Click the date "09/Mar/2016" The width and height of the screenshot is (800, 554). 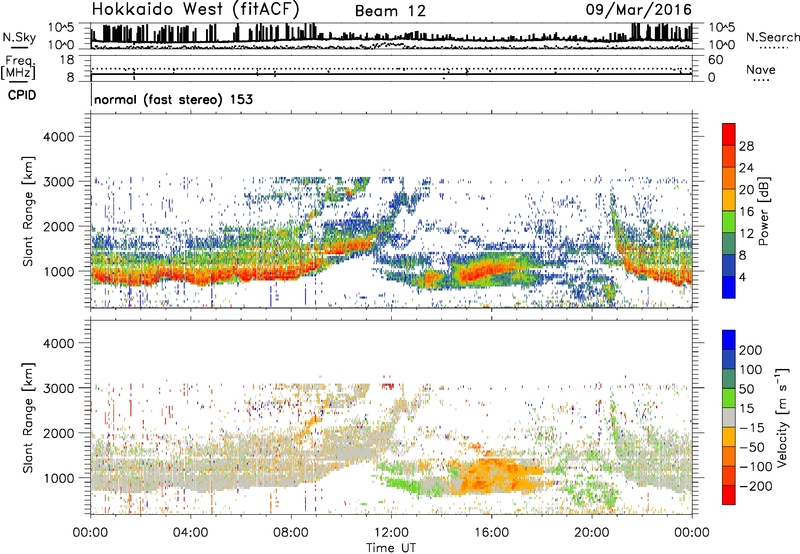[639, 10]
